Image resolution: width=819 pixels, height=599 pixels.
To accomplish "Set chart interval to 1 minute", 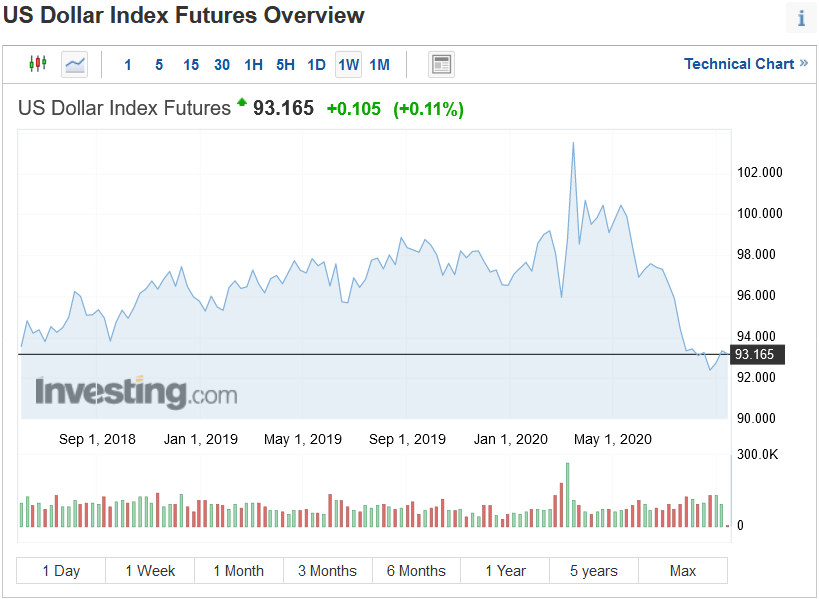I will click(128, 65).
